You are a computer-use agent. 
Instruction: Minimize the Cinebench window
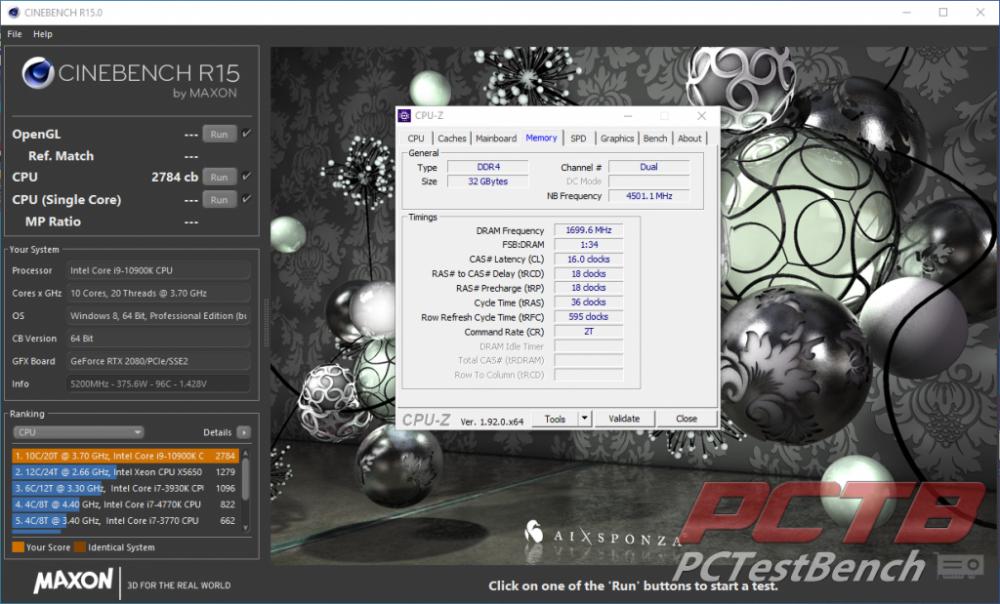pos(906,12)
